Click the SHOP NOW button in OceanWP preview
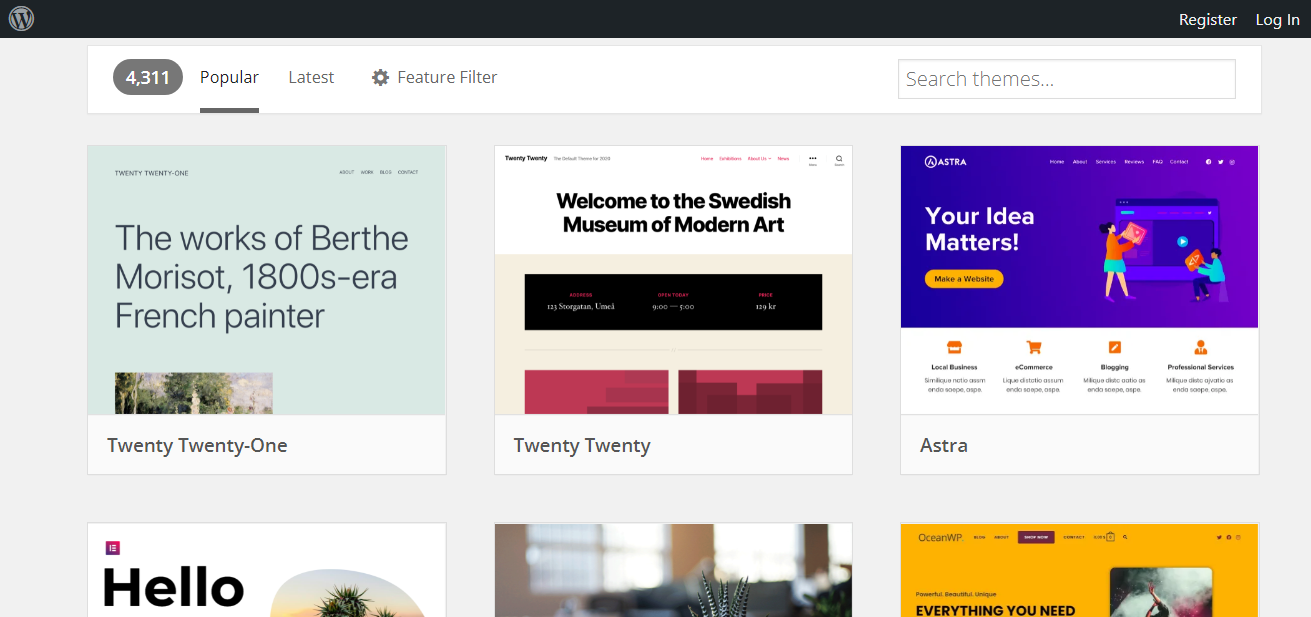1311x617 pixels. tap(1036, 537)
